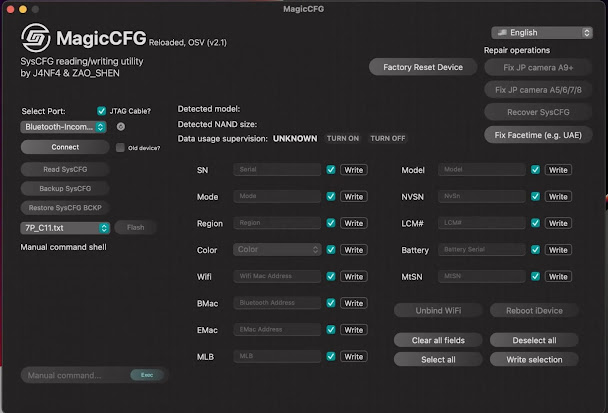Click Fix Facetime (e.g. UAE) button

point(538,135)
